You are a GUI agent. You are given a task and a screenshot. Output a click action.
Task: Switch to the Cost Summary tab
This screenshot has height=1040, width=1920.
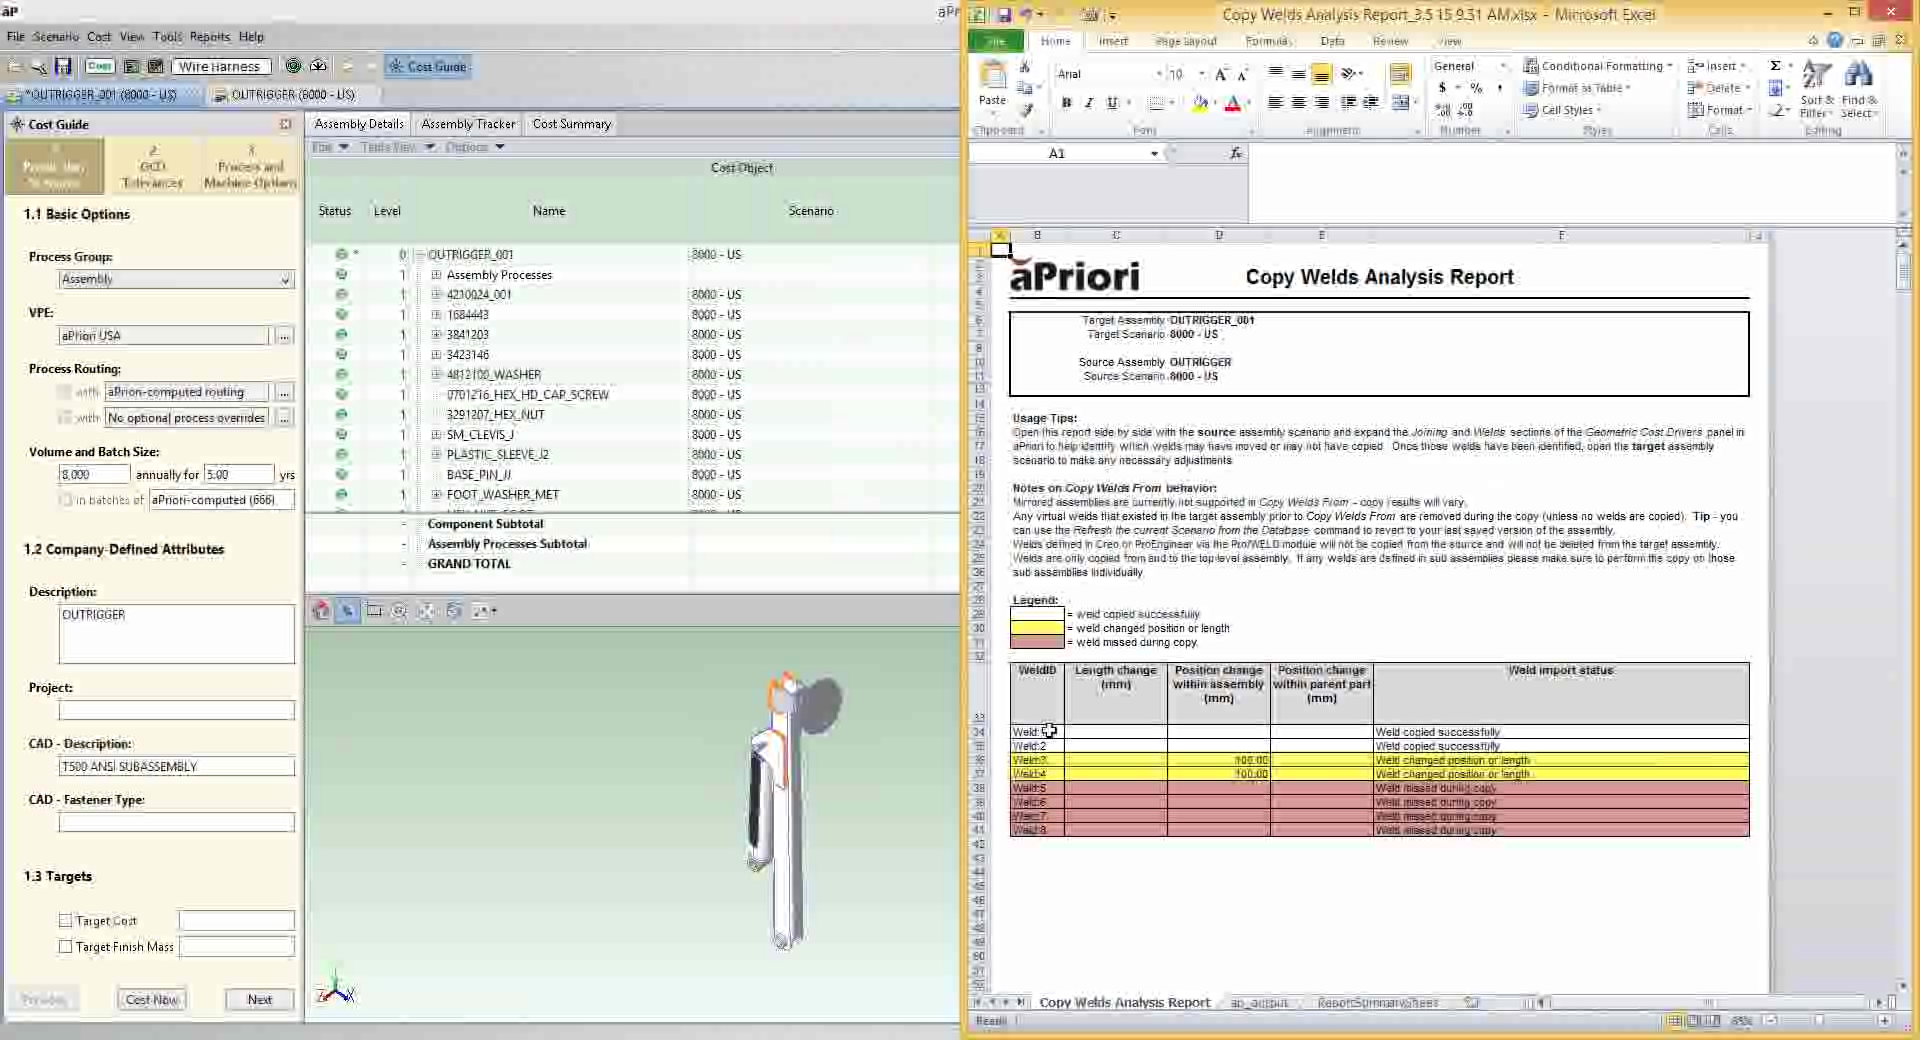[x=571, y=124]
